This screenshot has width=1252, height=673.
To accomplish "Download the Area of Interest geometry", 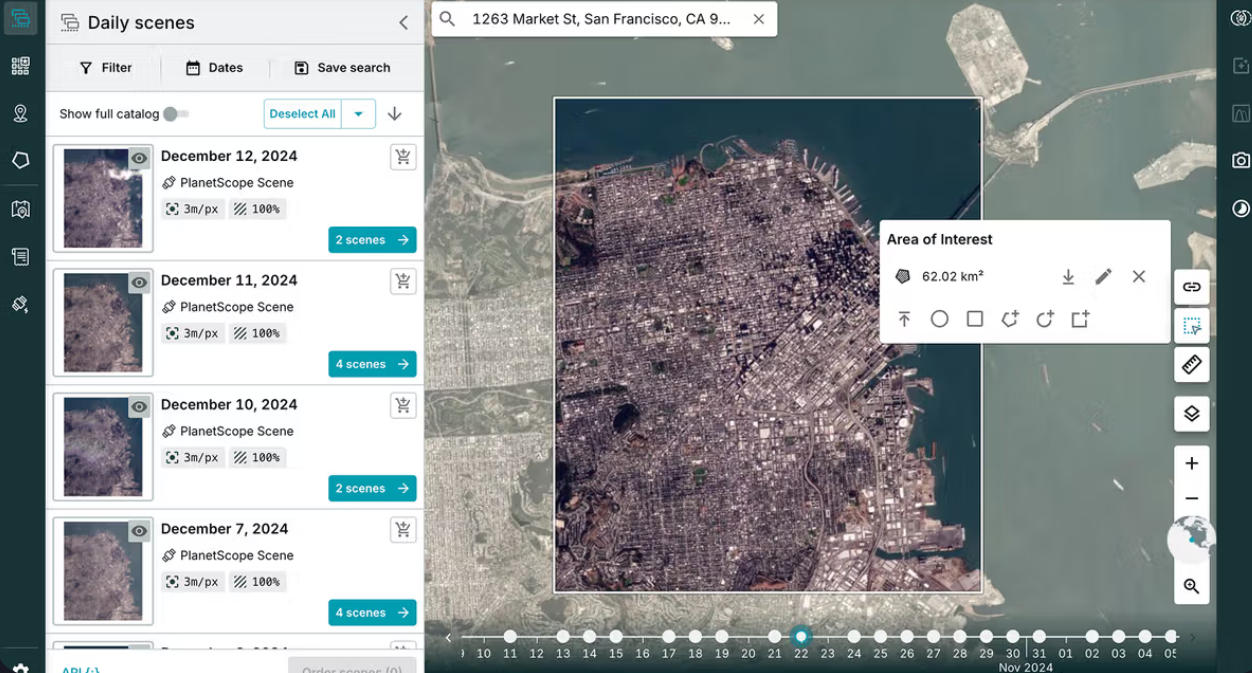I will (1068, 277).
